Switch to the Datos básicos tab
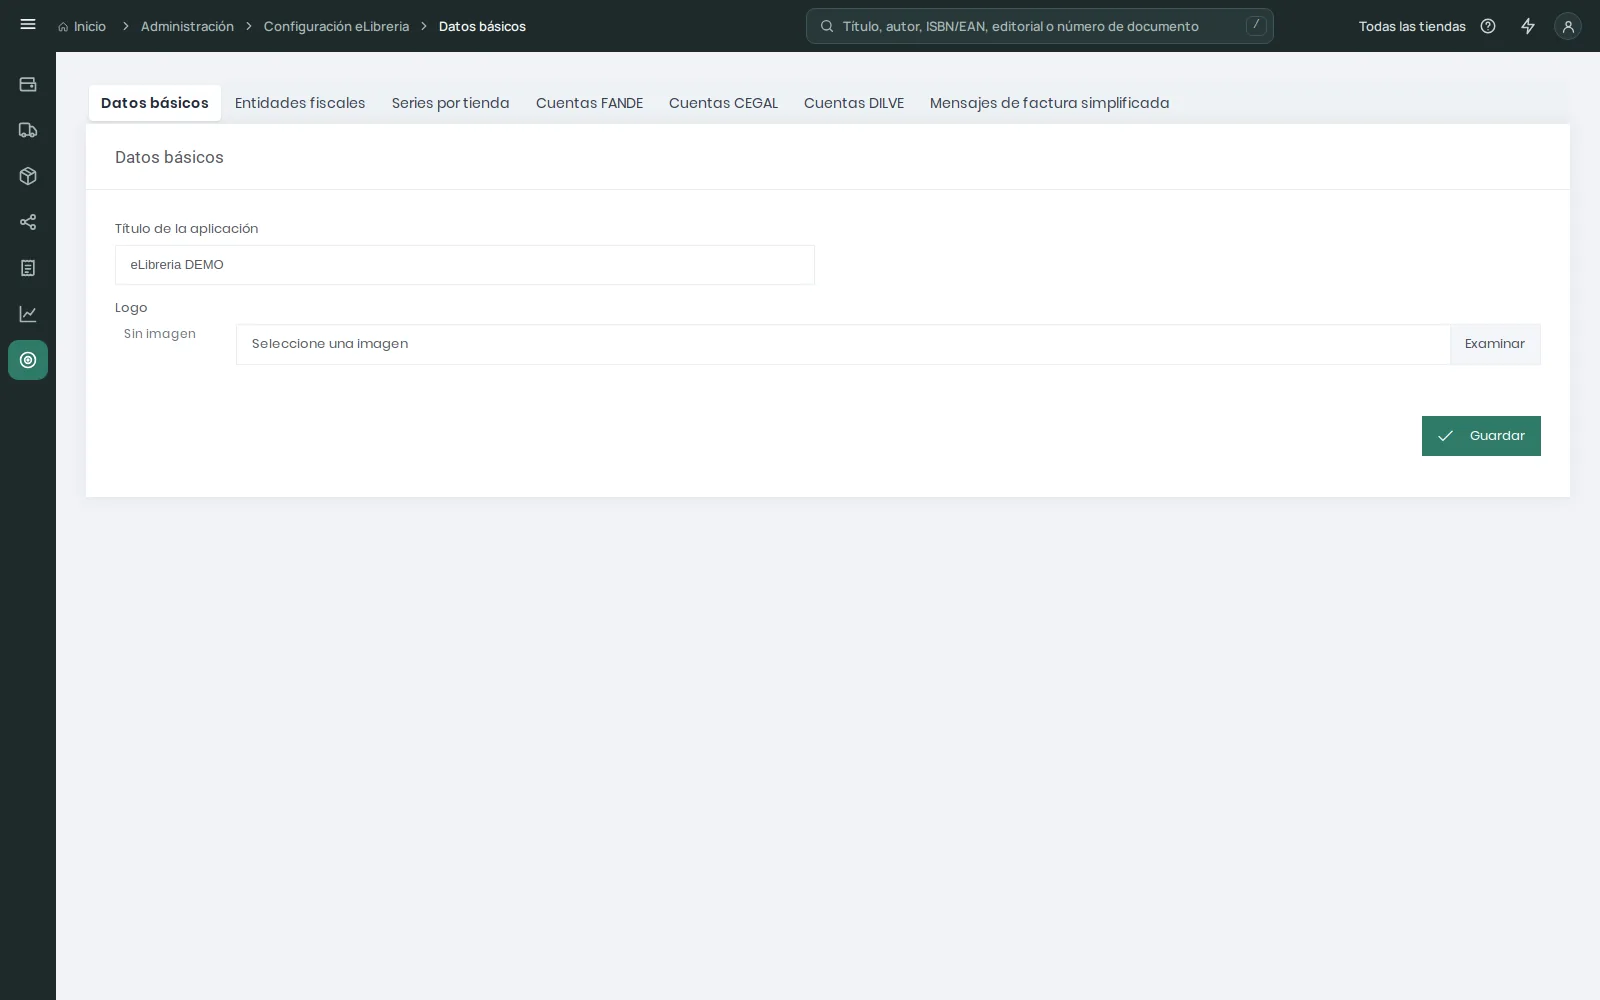This screenshot has height=1000, width=1600. (x=155, y=103)
